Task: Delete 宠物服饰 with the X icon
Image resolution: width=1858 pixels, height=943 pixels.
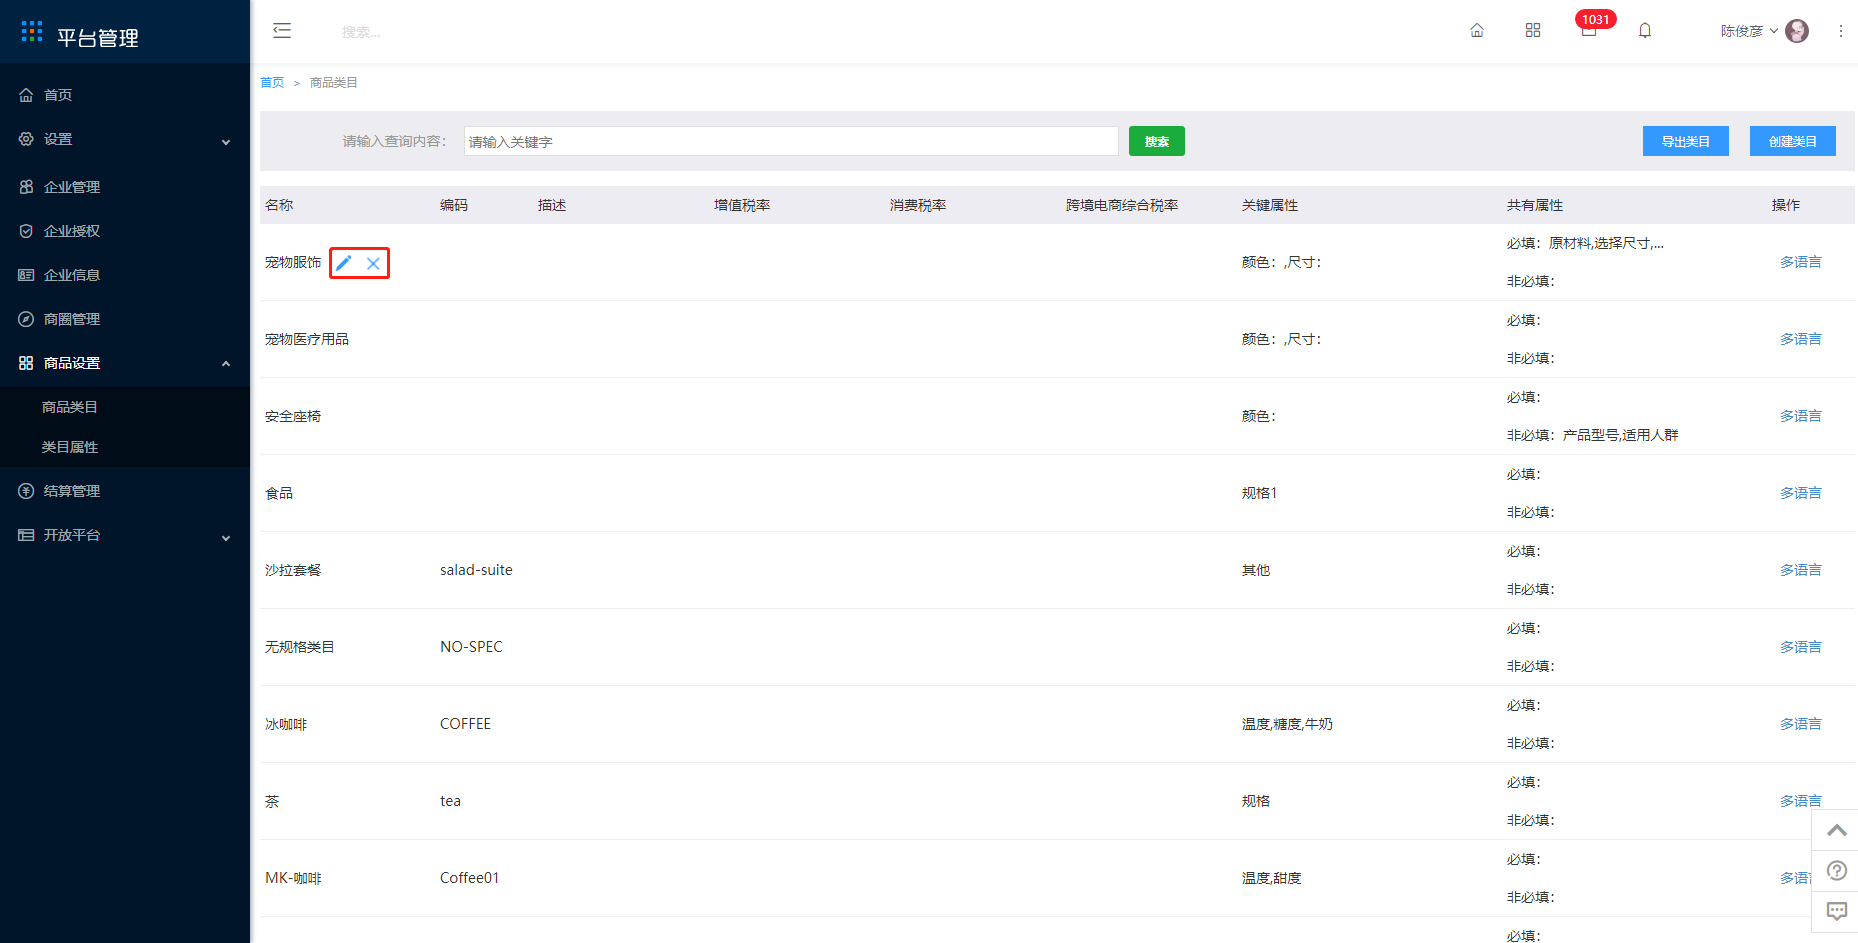Action: 373,263
